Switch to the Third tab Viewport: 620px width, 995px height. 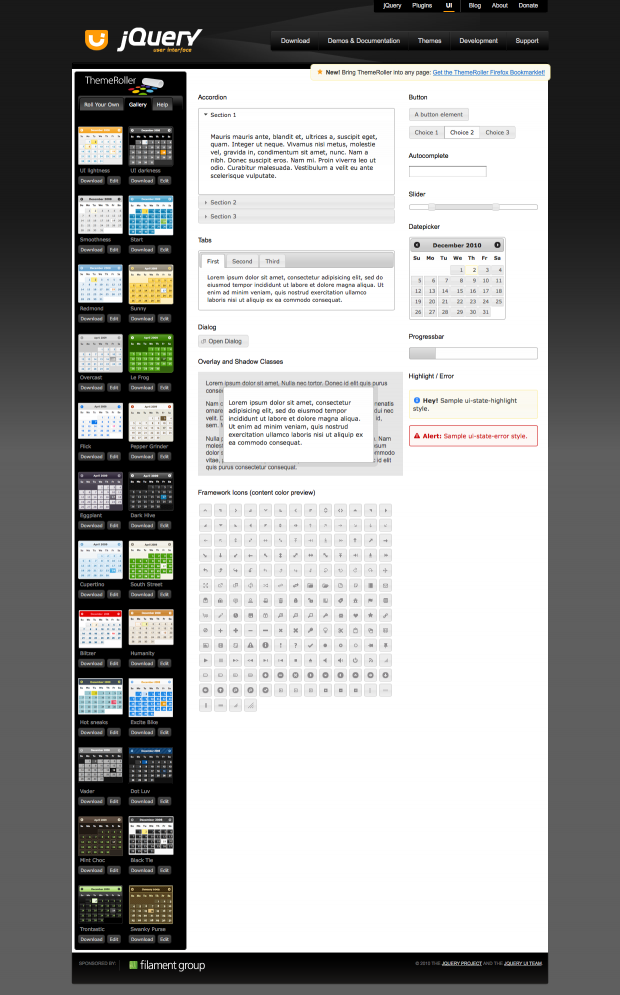[x=272, y=261]
